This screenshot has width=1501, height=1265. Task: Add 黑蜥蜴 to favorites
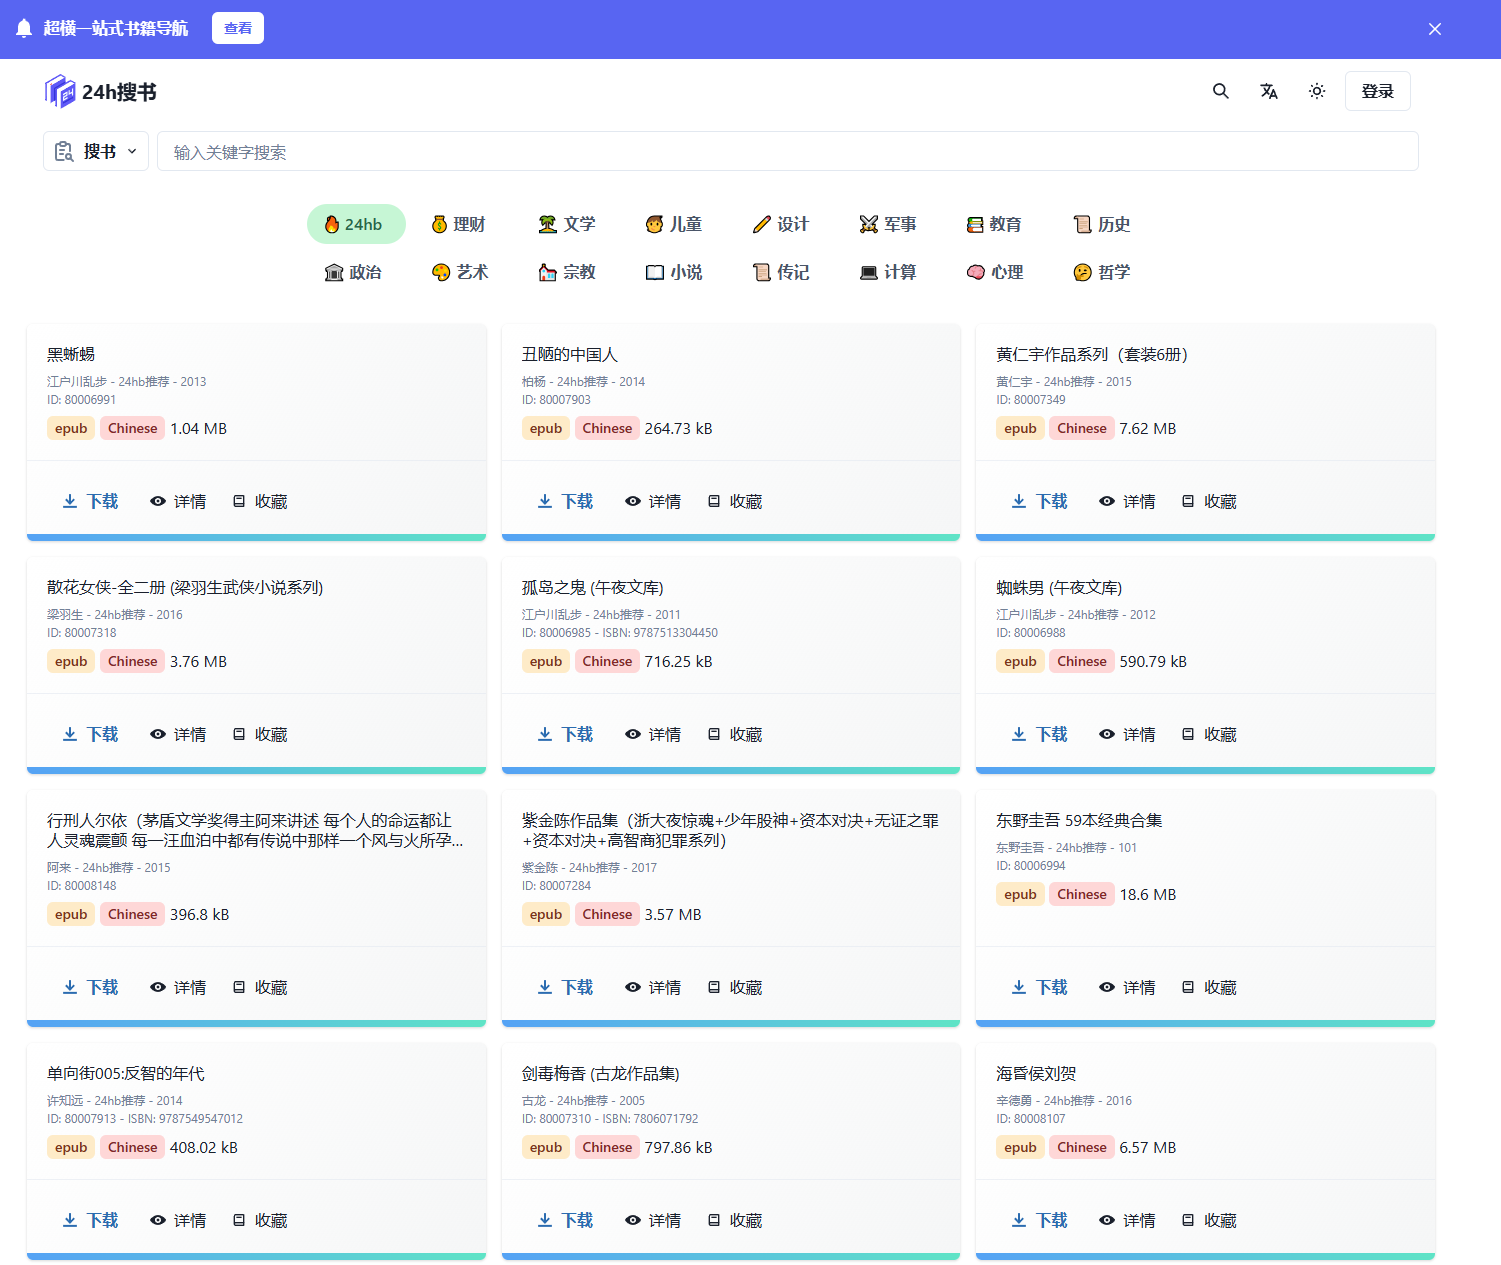coord(260,501)
